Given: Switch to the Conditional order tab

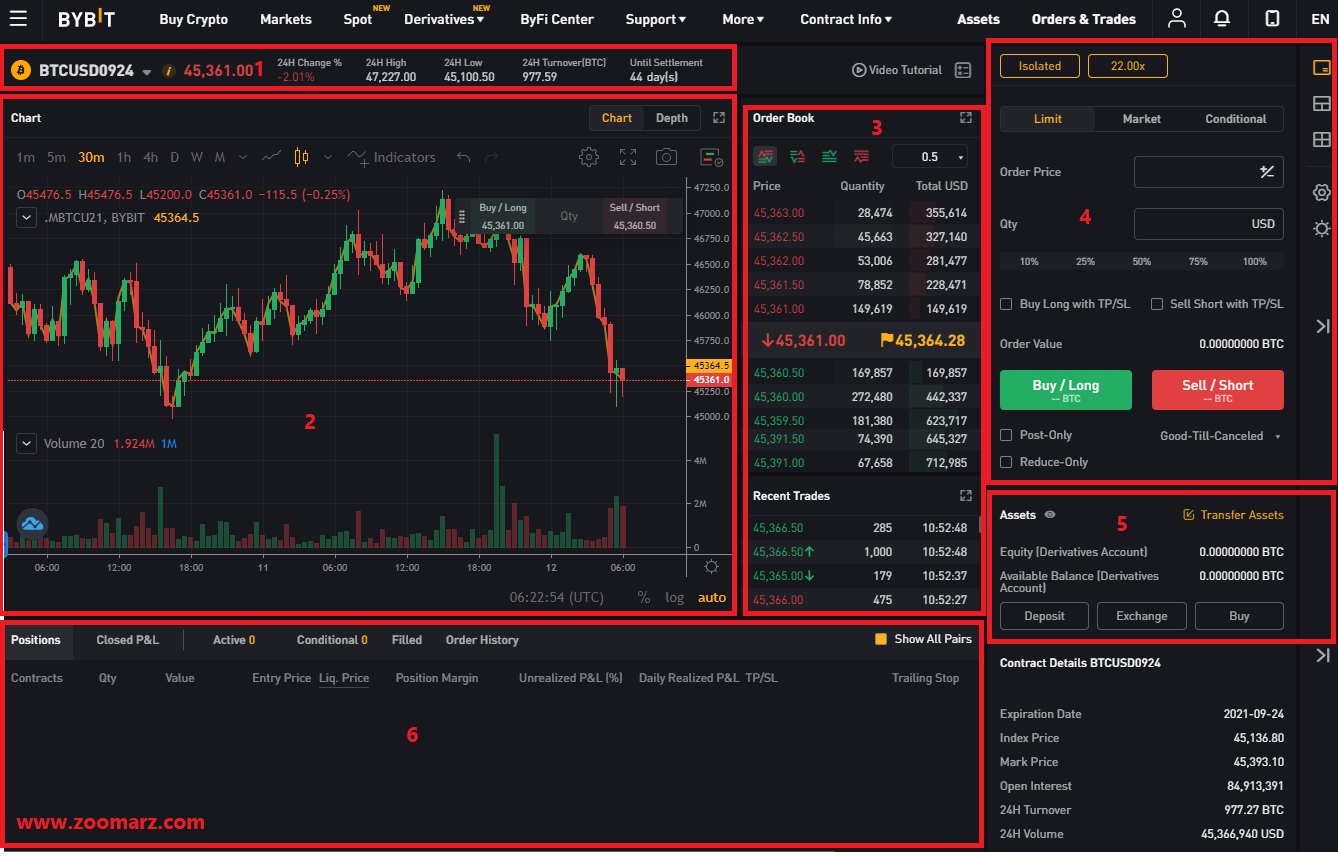Looking at the screenshot, I should 1235,118.
